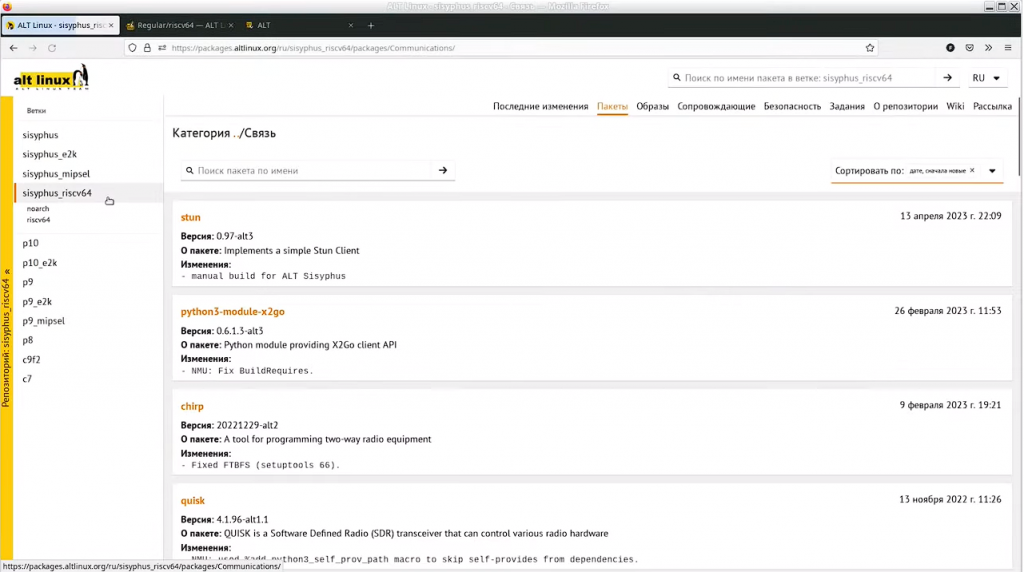This screenshot has width=1024, height=572.
Task: Open the site permissions icon in address bar
Action: tap(162, 48)
